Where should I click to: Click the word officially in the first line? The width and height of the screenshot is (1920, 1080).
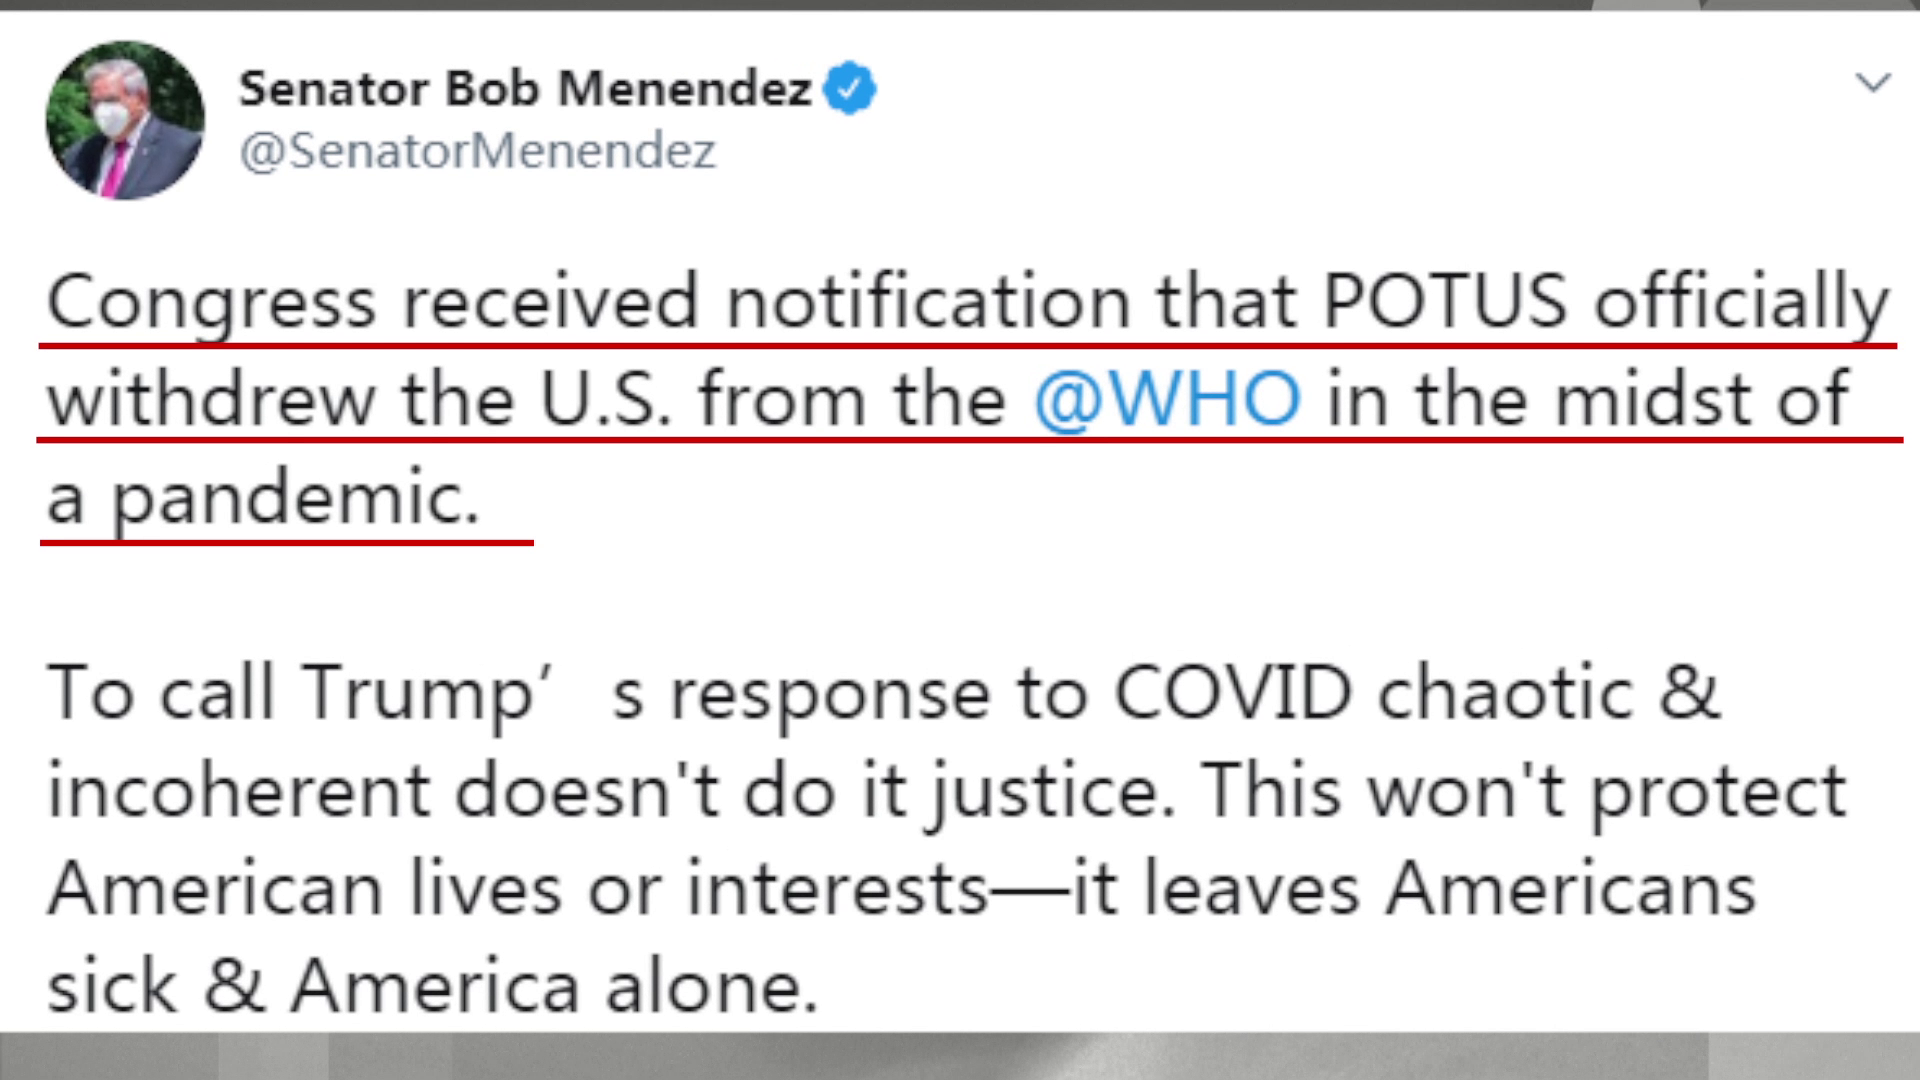[x=1741, y=303]
